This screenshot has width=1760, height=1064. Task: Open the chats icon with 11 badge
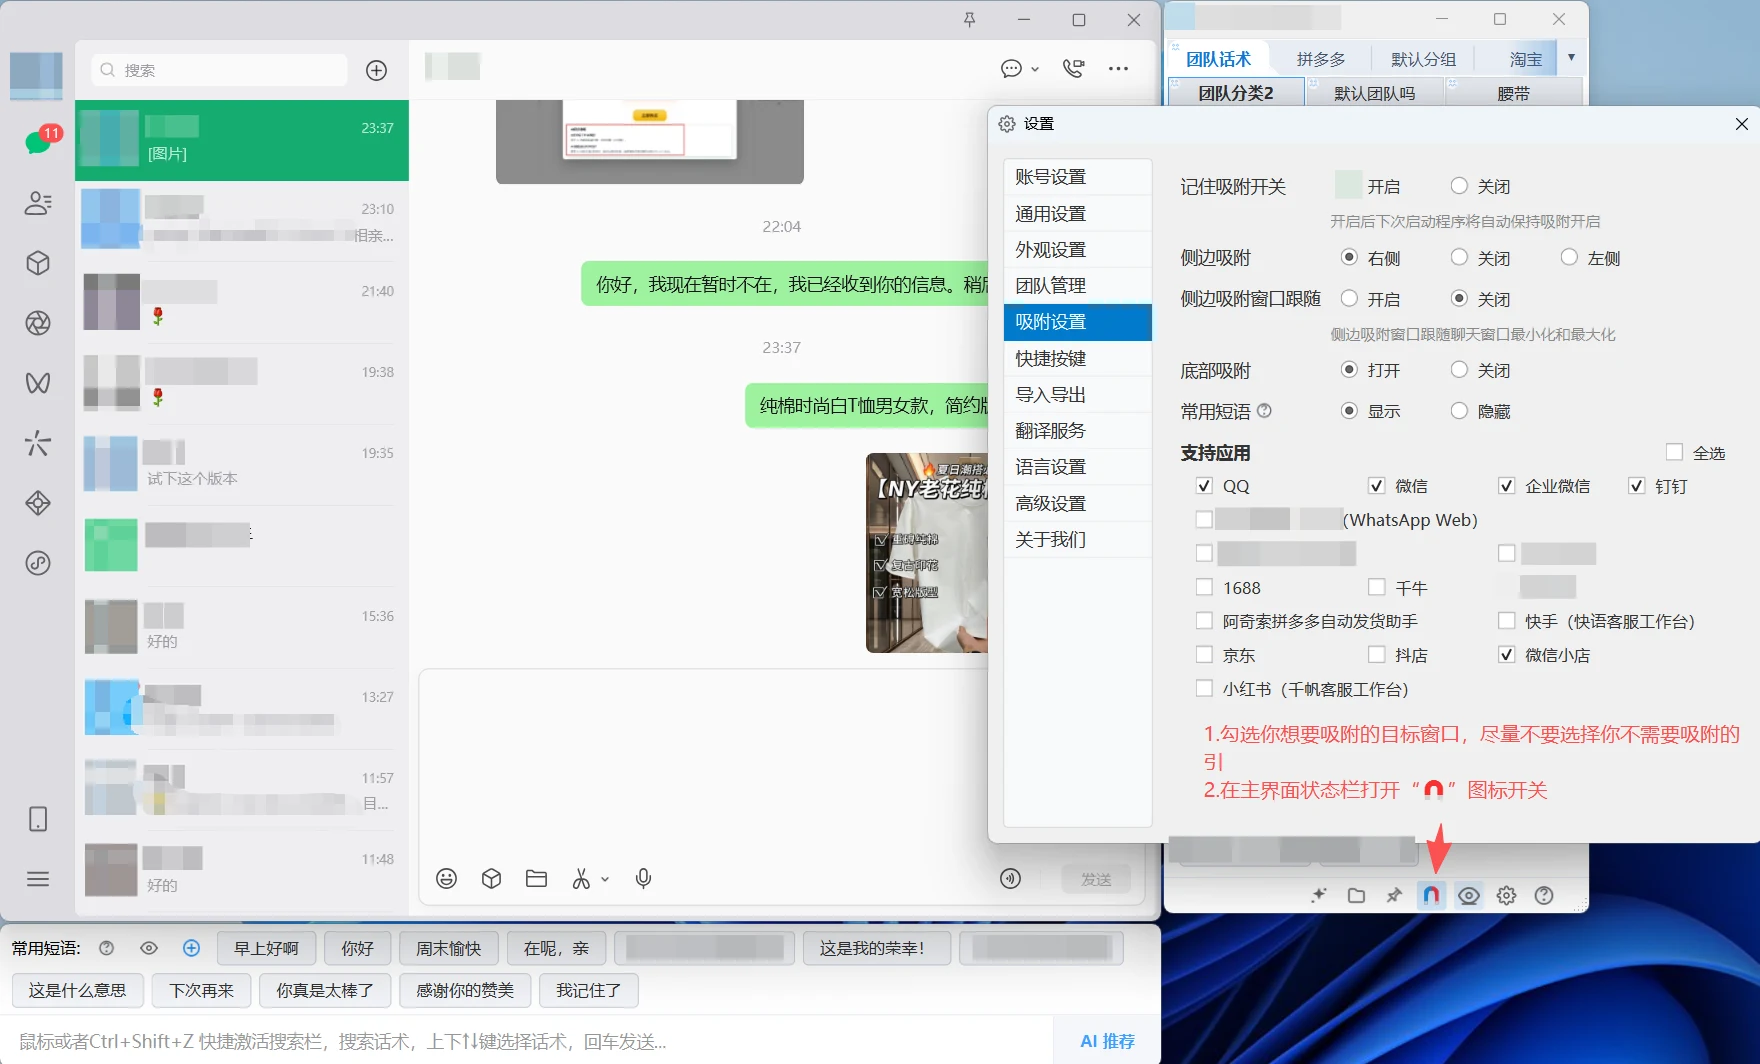pos(38,142)
